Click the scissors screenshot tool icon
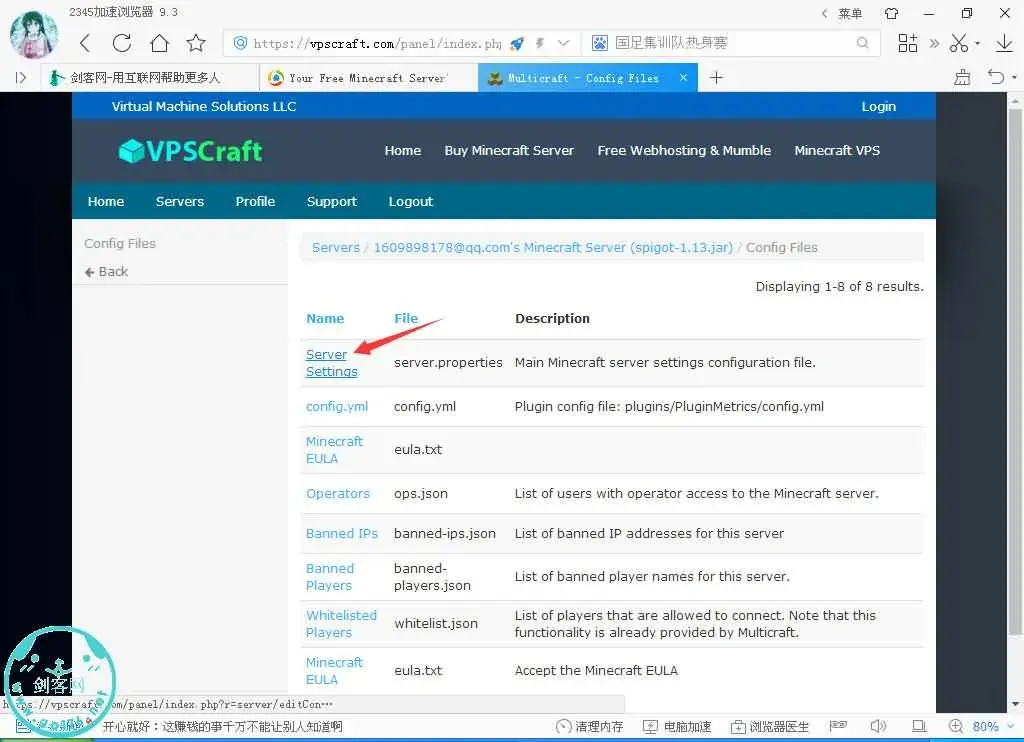This screenshot has height=742, width=1024. tap(959, 43)
